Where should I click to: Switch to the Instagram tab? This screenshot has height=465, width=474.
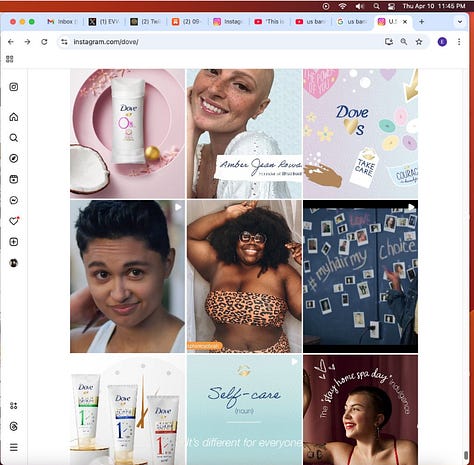(228, 22)
